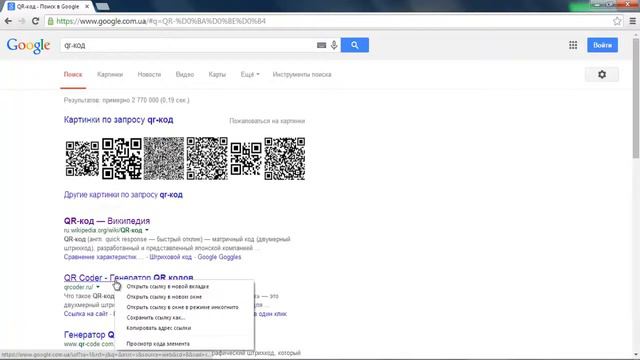The height and width of the screenshot is (360, 640).
Task: Open the third dense QR code thumbnail
Action: (164, 159)
